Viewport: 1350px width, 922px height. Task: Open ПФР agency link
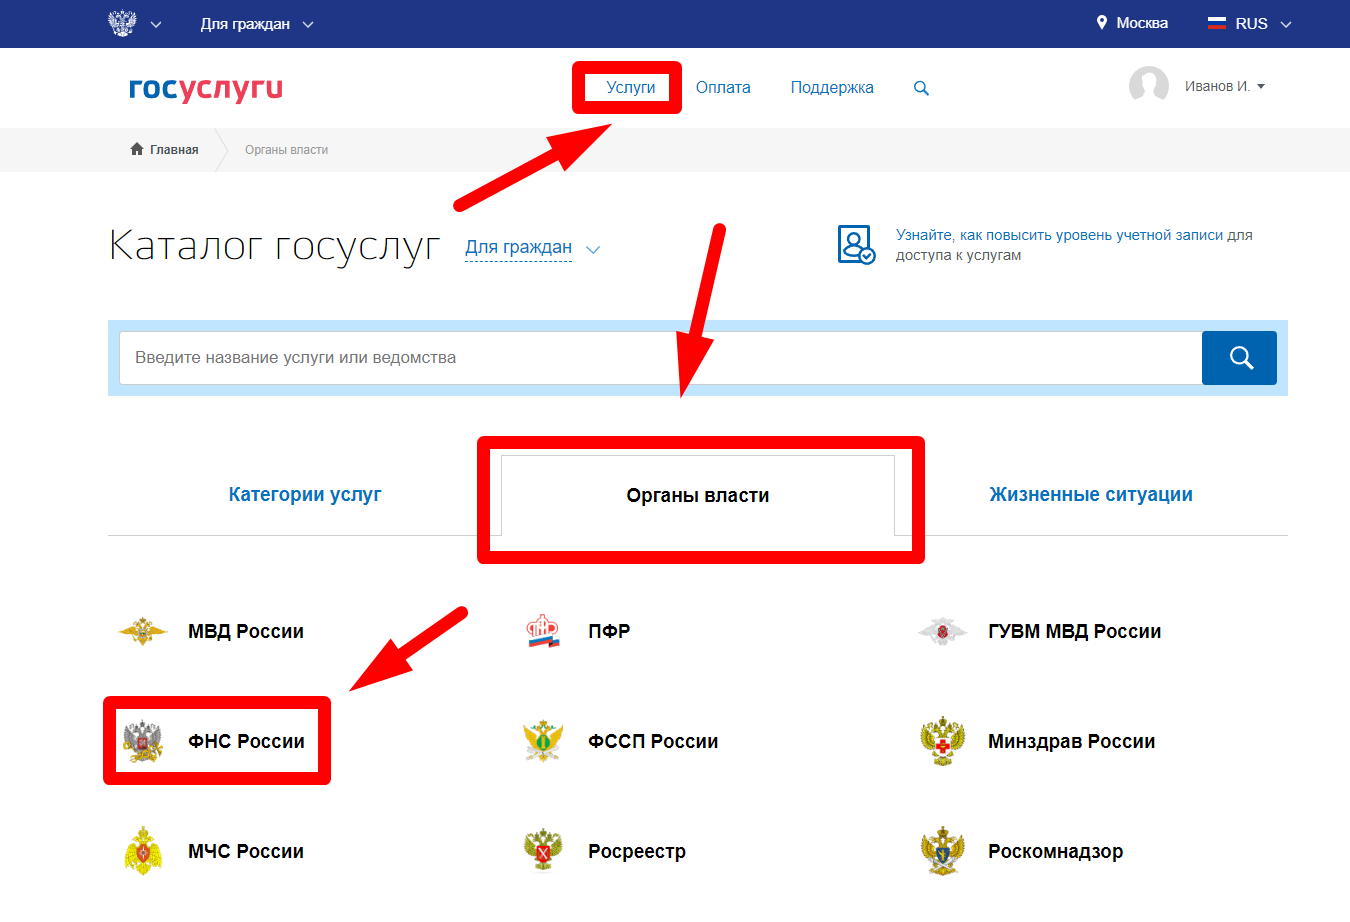[609, 631]
